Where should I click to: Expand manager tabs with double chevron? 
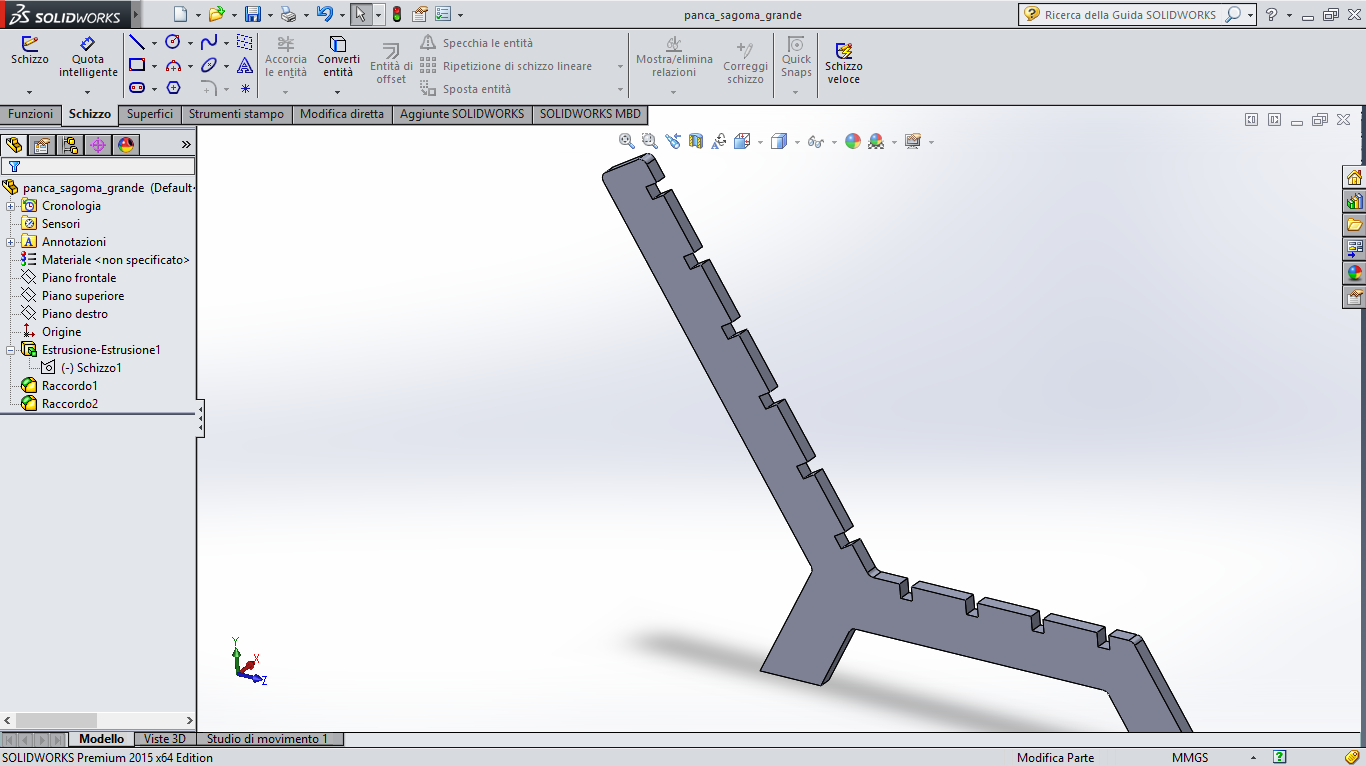pos(185,145)
